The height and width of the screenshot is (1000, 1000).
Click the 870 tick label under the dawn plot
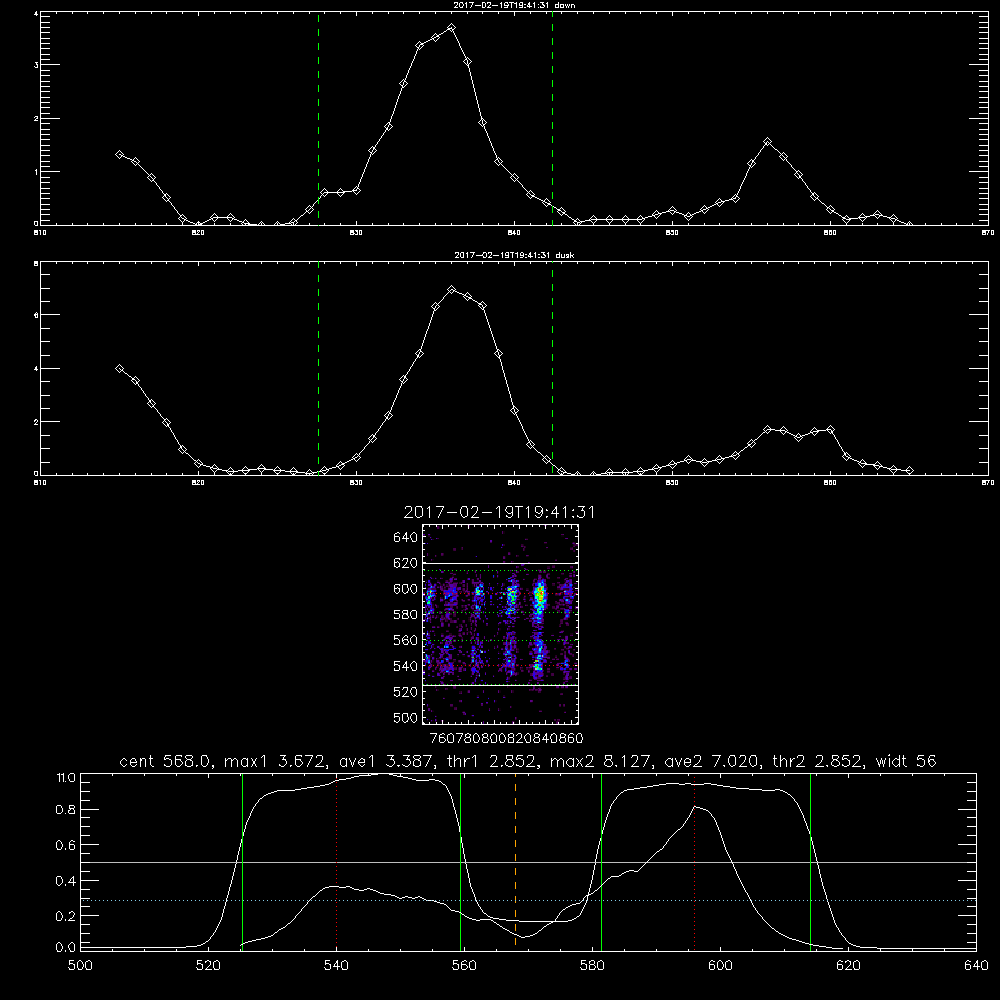[x=988, y=233]
